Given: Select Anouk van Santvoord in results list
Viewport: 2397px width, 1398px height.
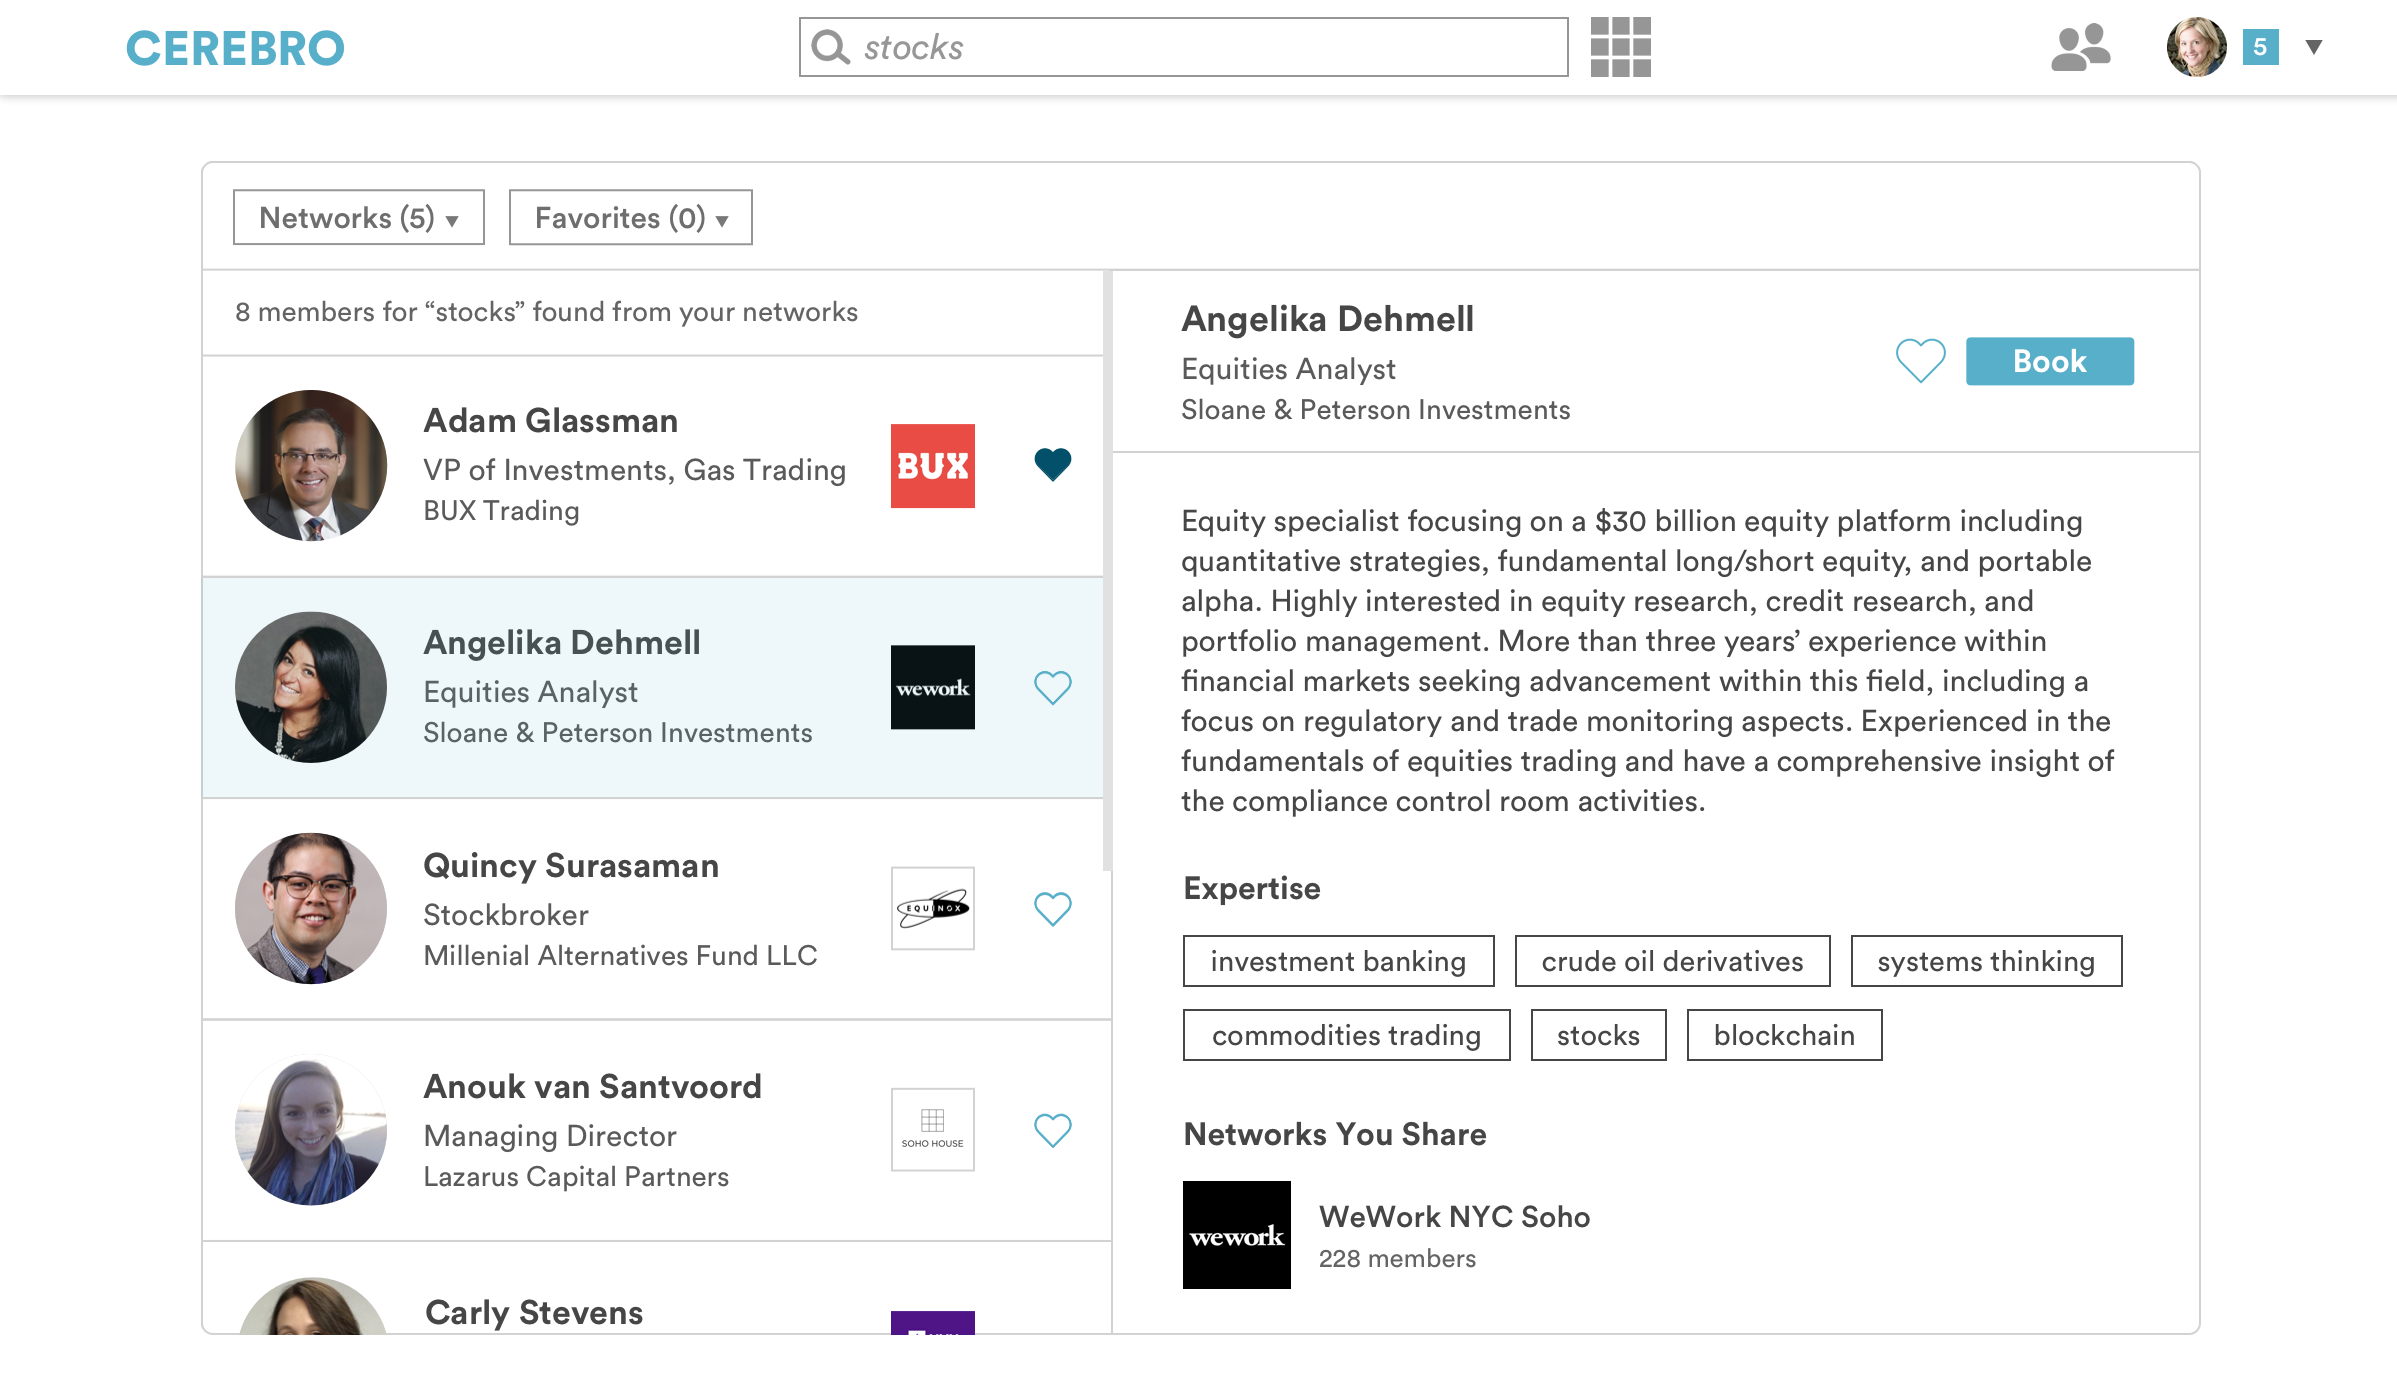Looking at the screenshot, I should click(x=592, y=1087).
